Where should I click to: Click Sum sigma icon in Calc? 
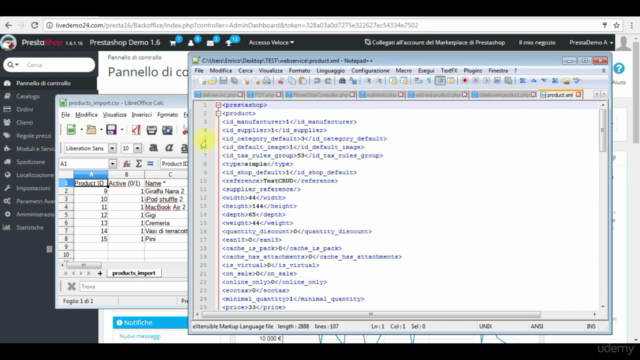point(139,164)
